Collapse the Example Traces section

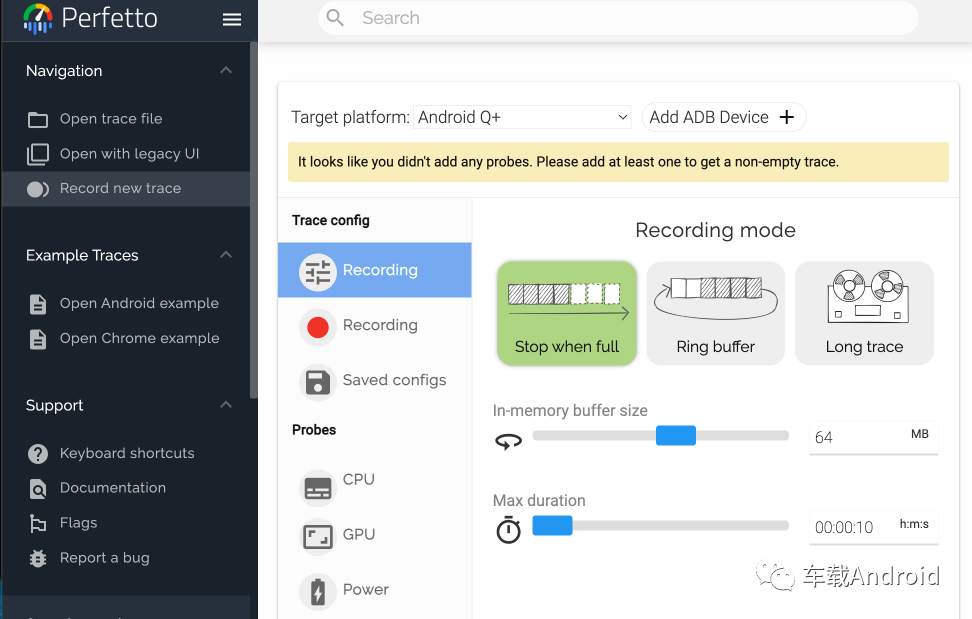click(226, 255)
